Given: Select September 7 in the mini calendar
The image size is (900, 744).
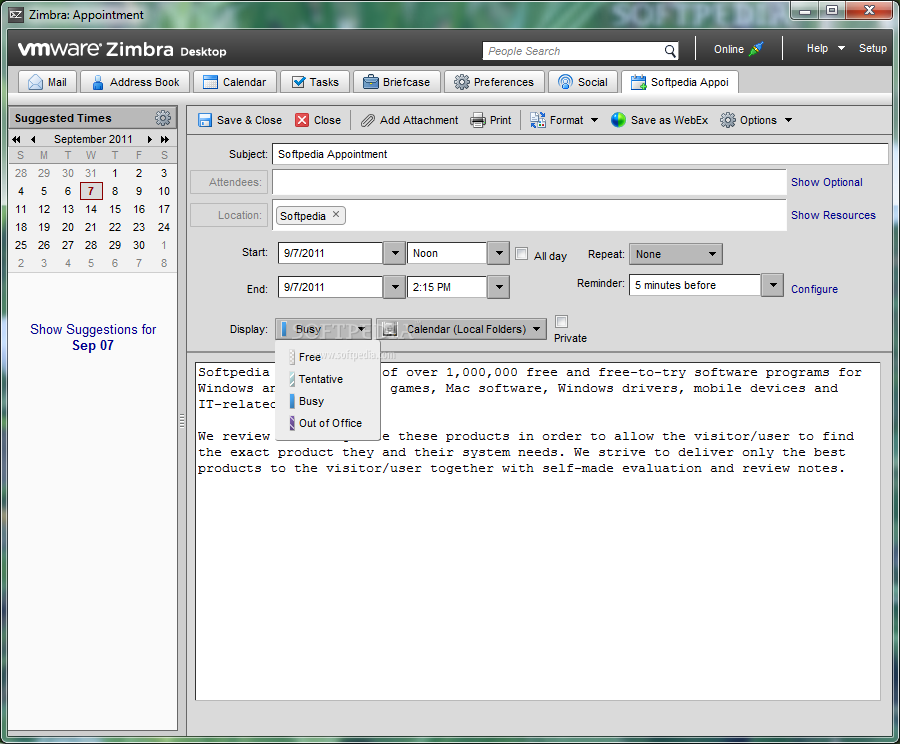Looking at the screenshot, I should [x=91, y=191].
